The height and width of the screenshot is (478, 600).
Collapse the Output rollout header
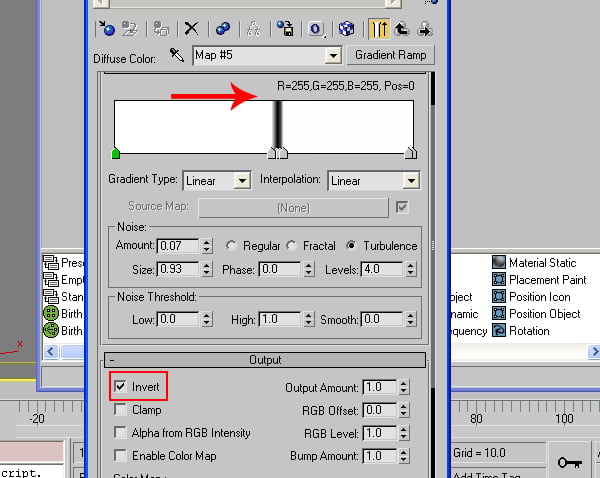point(265,360)
